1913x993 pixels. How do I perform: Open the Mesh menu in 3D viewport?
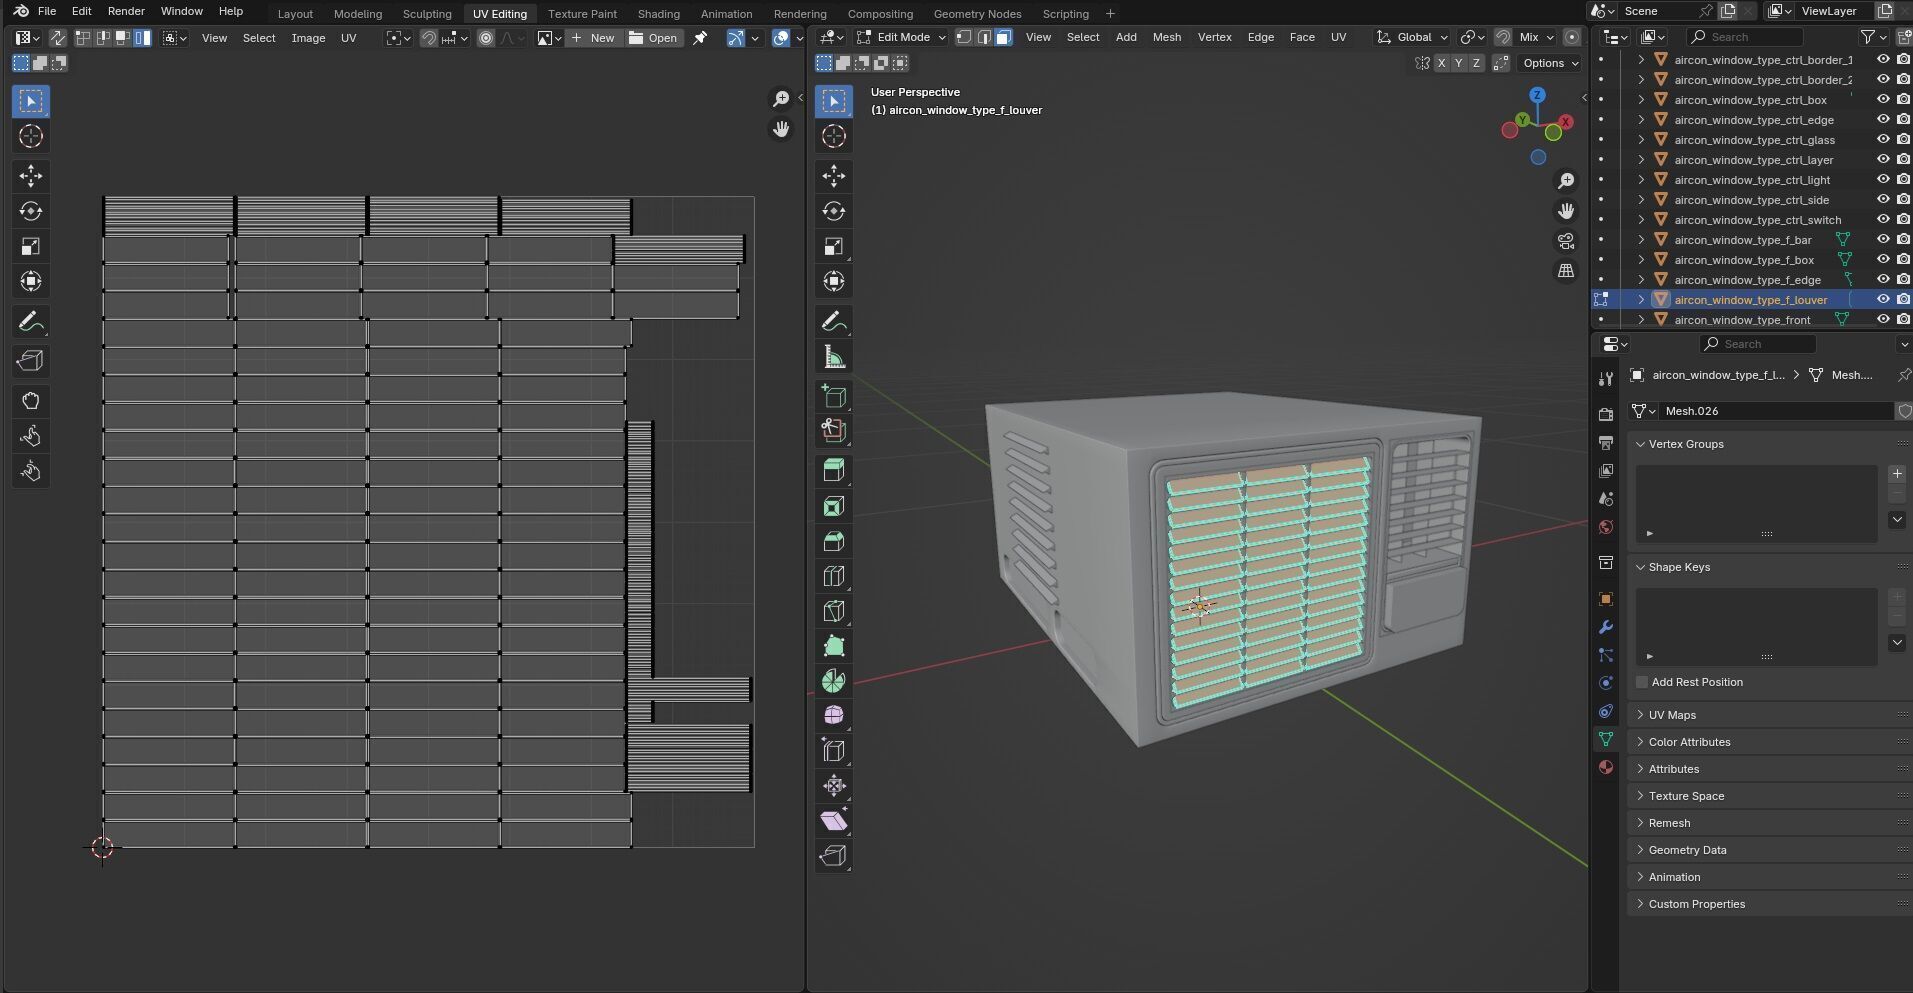tap(1166, 37)
